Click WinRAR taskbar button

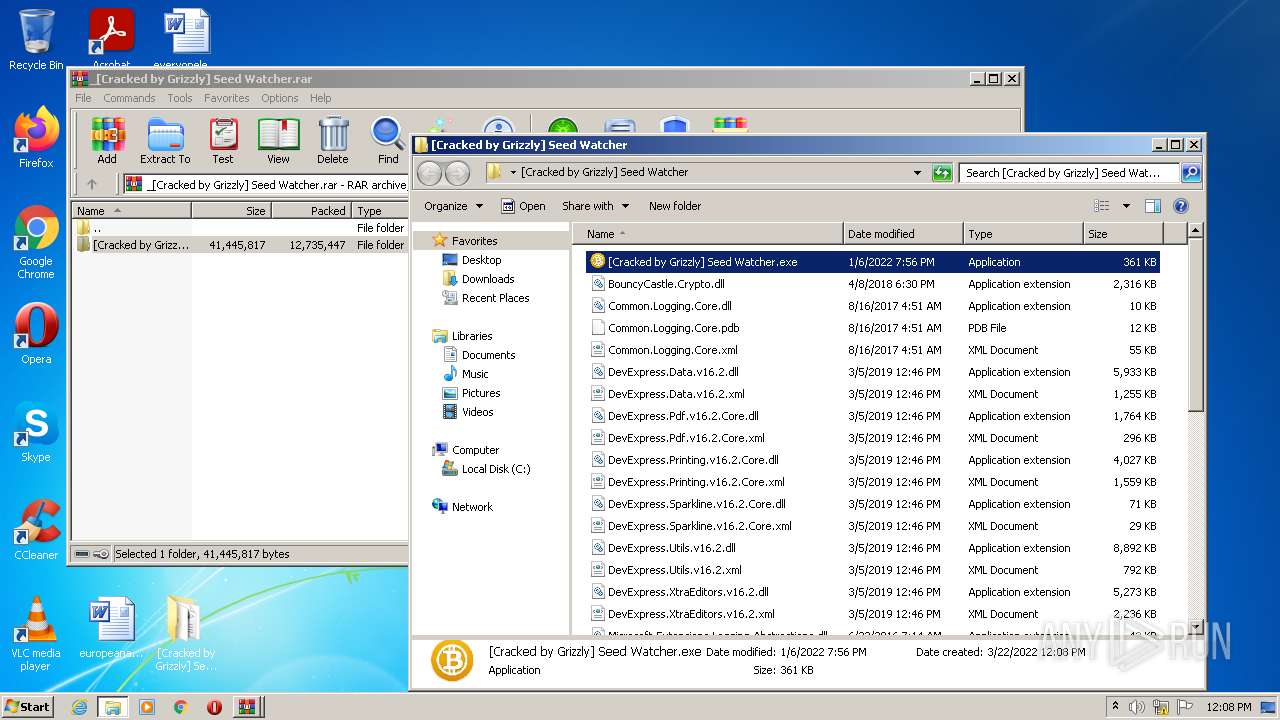pos(247,707)
